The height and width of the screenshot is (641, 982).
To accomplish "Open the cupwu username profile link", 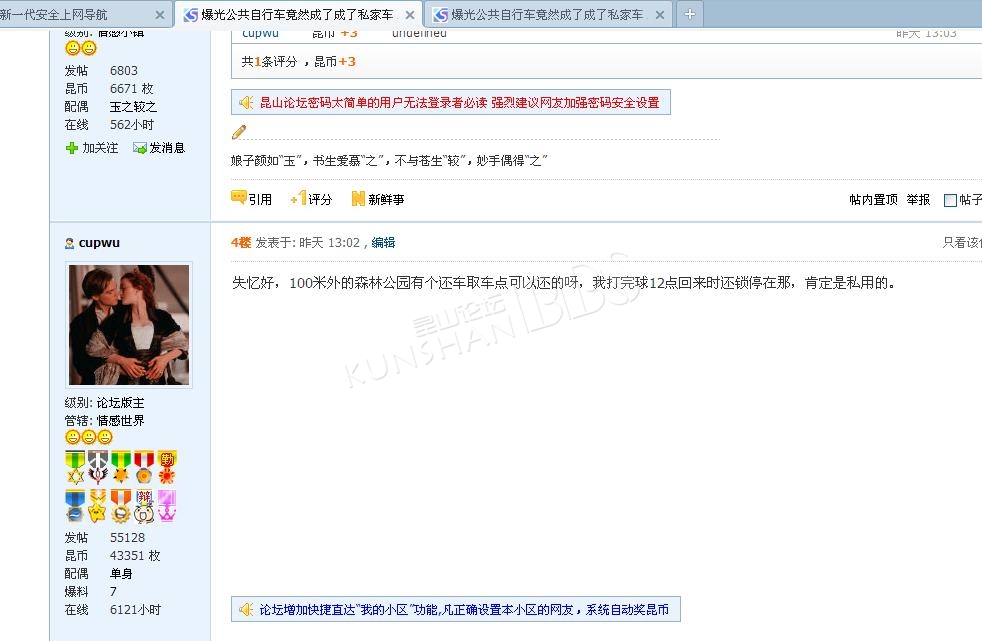I will (99, 242).
